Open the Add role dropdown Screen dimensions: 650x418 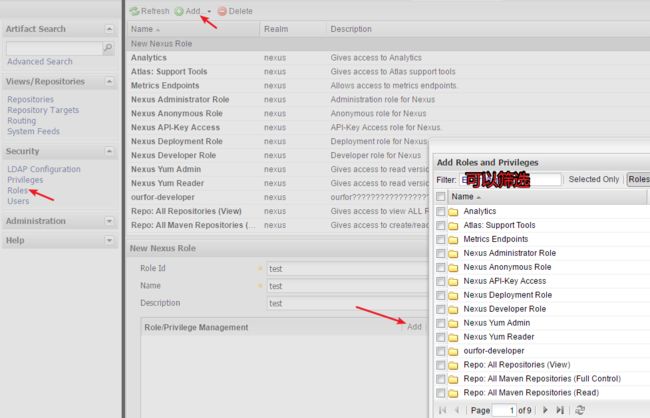pyautogui.click(x=209, y=11)
